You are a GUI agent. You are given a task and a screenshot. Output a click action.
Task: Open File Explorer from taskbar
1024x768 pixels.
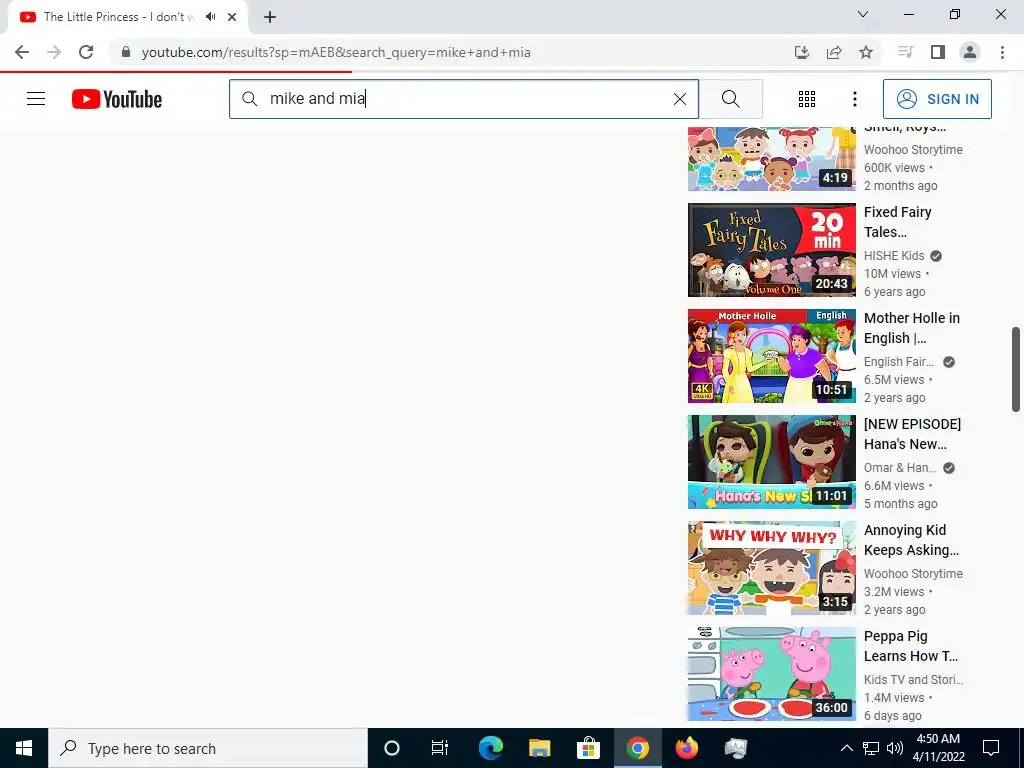click(539, 748)
